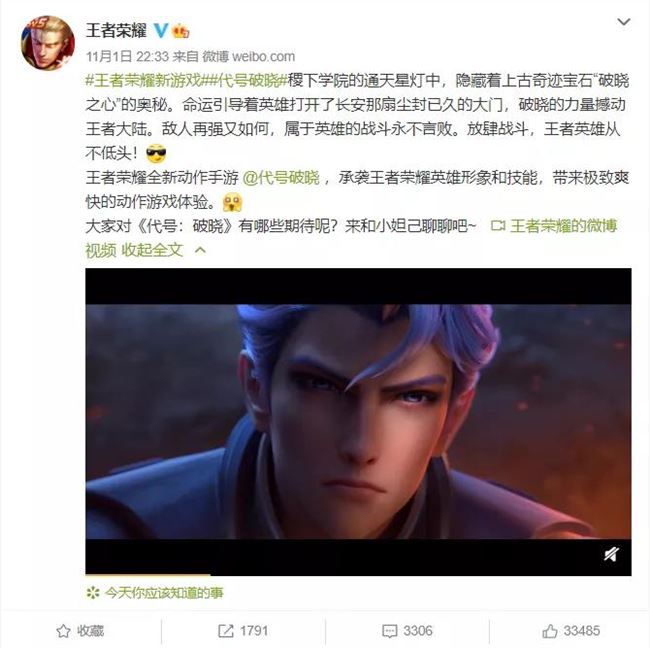The image size is (650, 648).
Task: Click the video camera icon before 王者荣耀的微博视频
Action: (x=497, y=226)
